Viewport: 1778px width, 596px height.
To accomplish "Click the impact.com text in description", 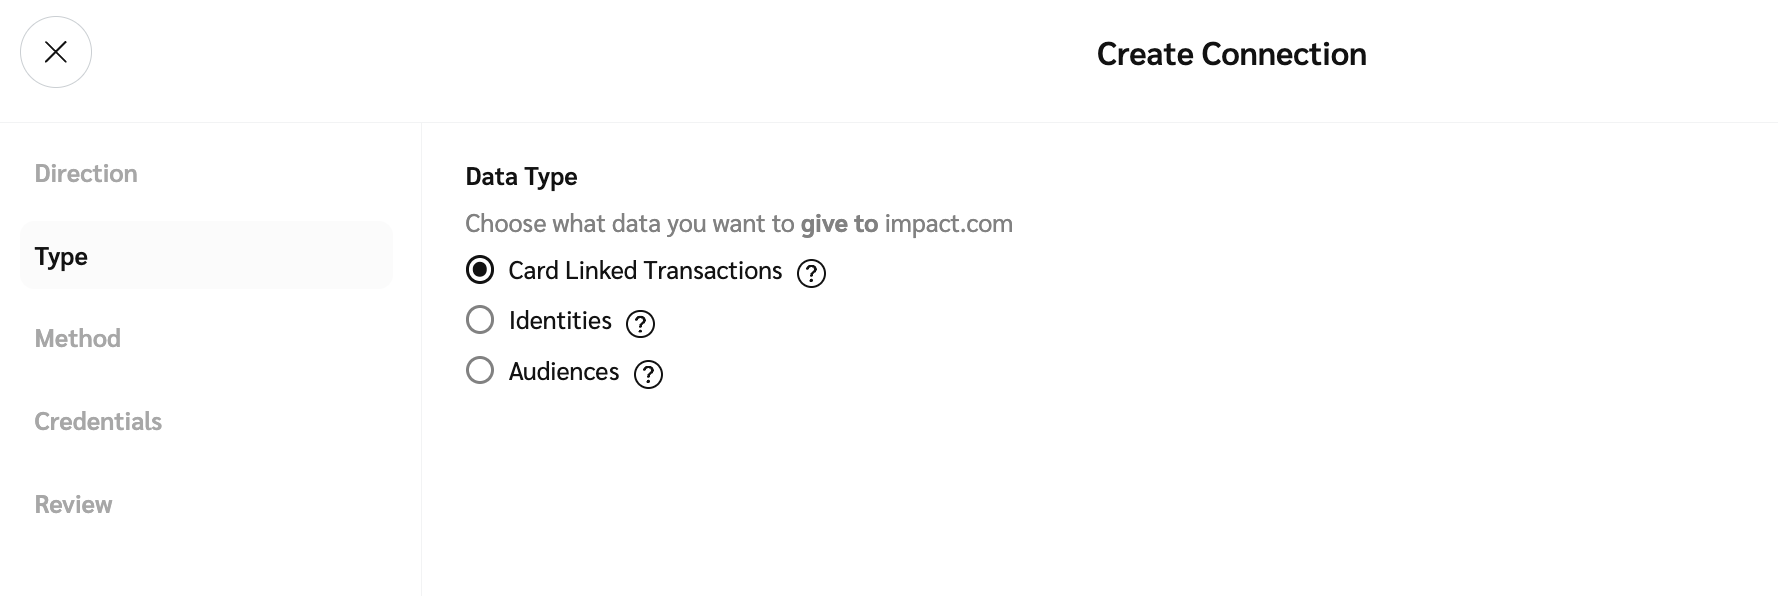I will 948,224.
